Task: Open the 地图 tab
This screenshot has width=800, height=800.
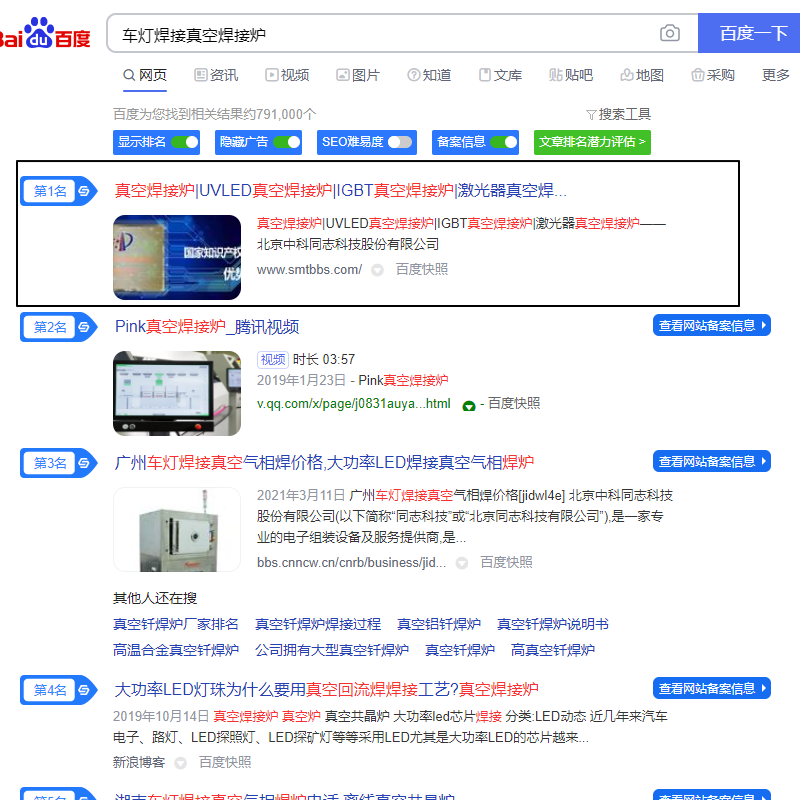Action: (x=642, y=76)
